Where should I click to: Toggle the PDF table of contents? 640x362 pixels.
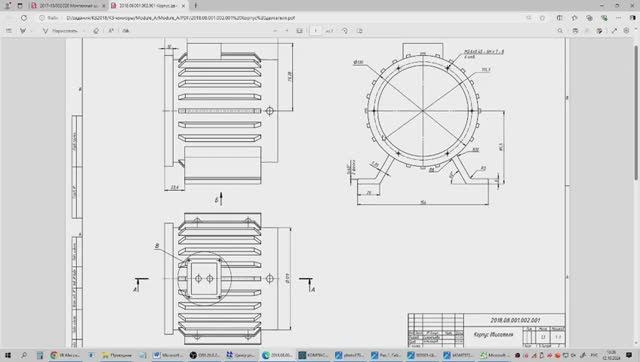tap(9, 31)
